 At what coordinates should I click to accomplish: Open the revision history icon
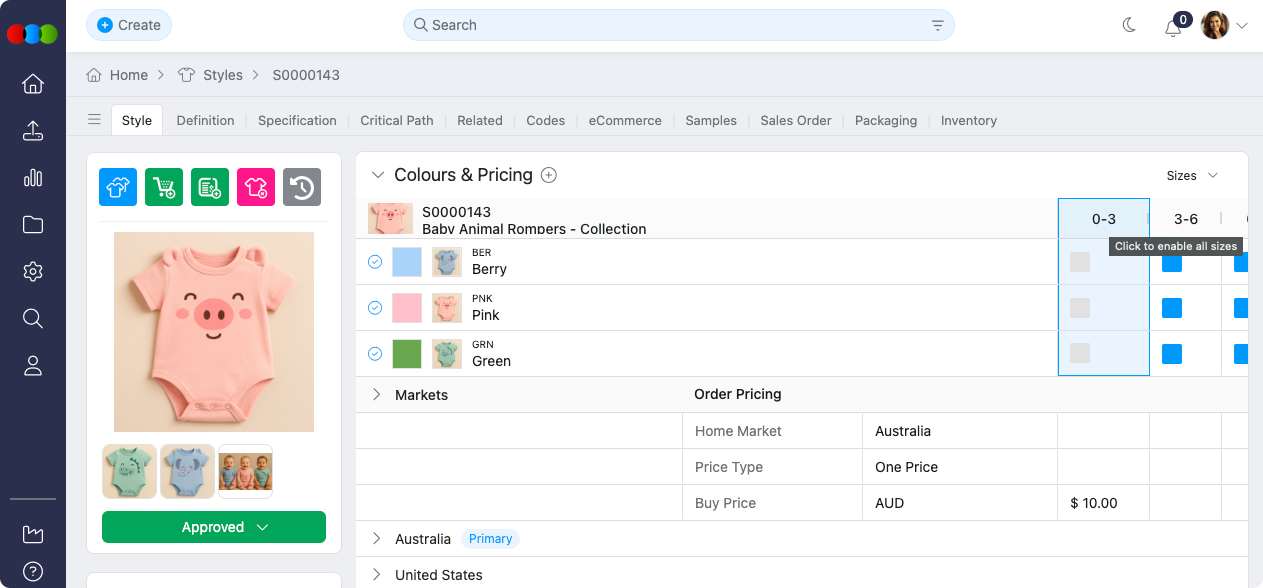302,187
